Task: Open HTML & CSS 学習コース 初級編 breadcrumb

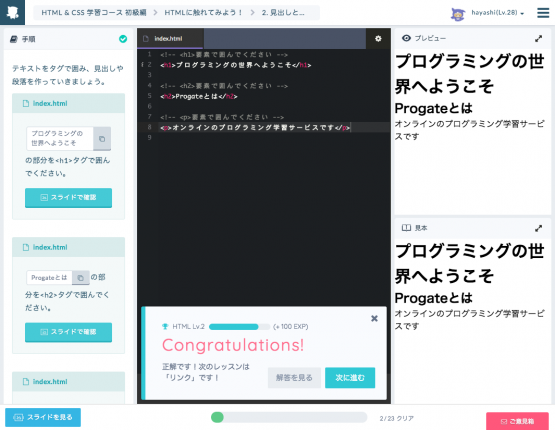Action: [x=94, y=13]
